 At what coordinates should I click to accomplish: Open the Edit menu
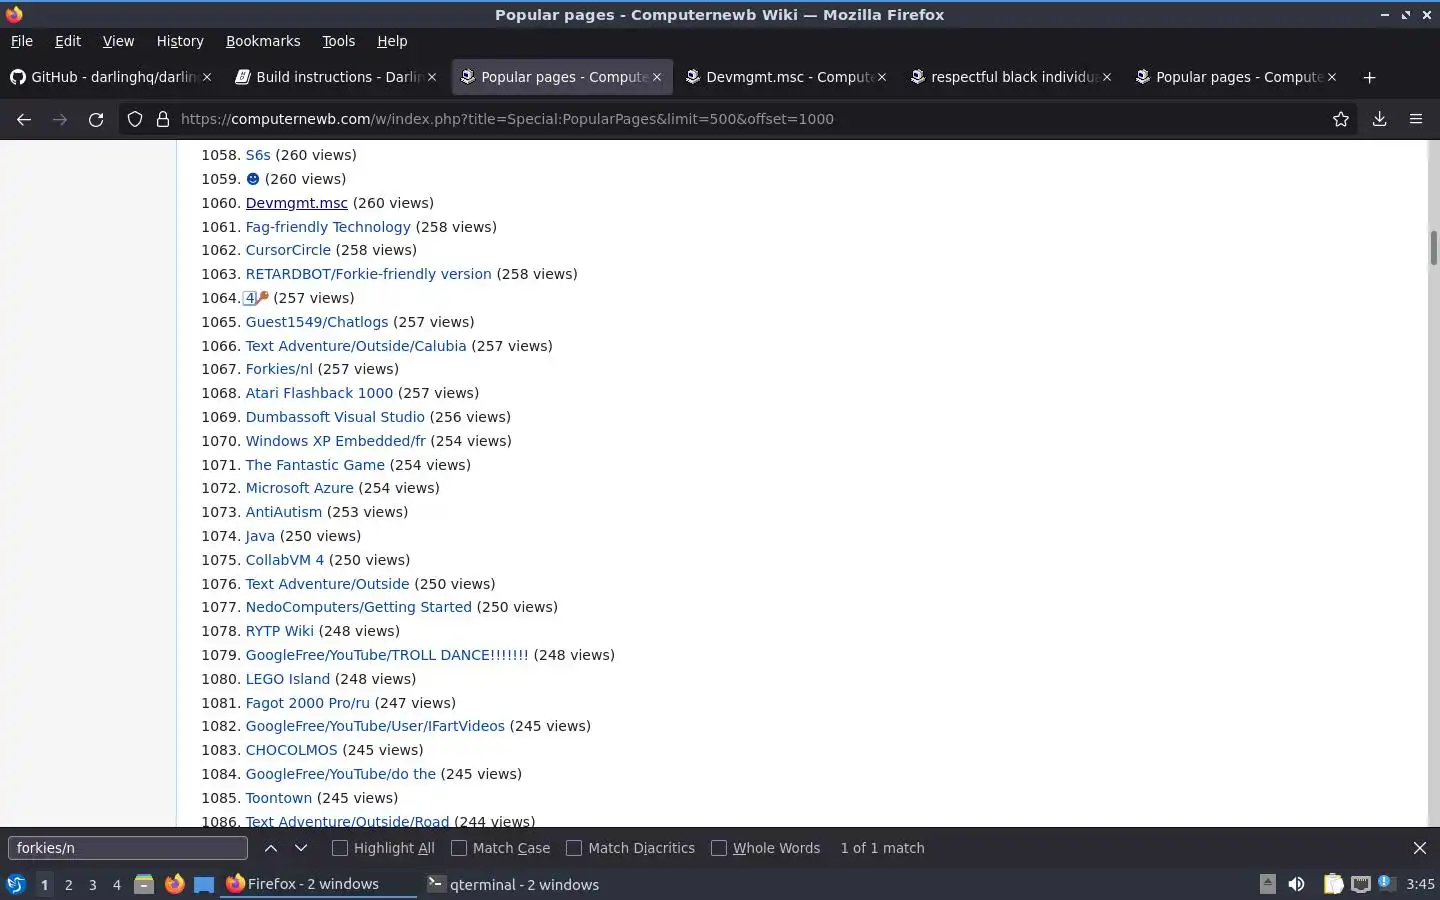68,41
